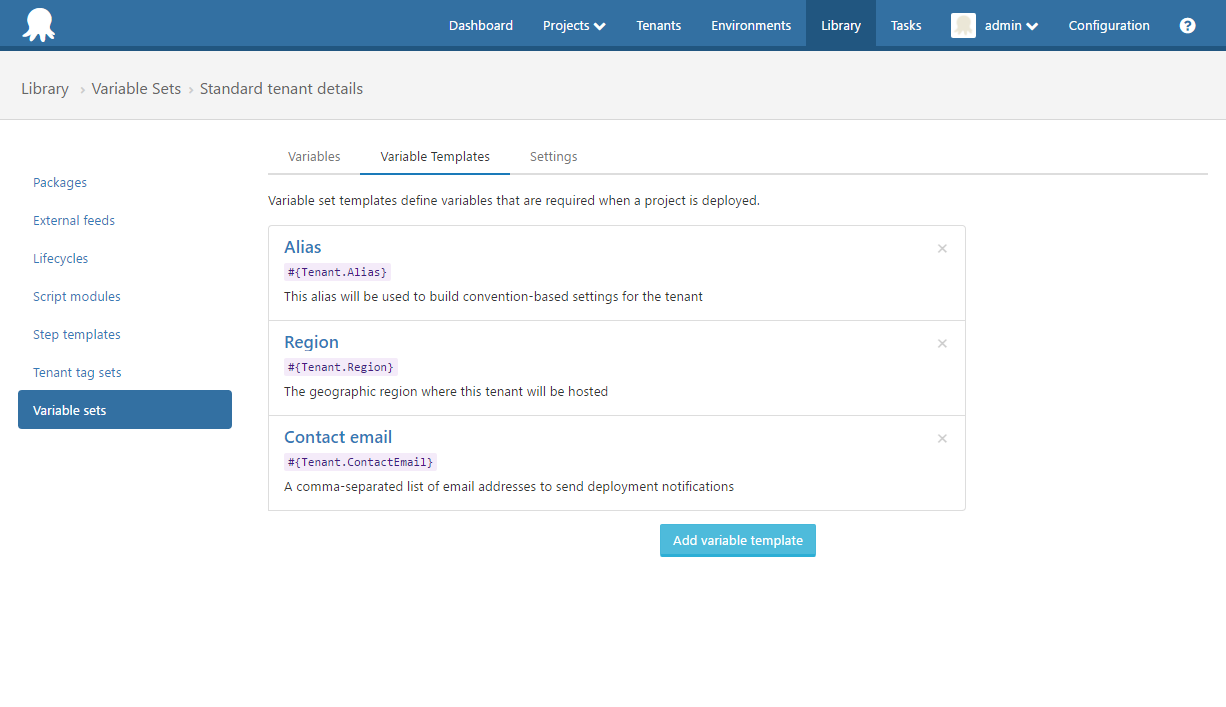Delete the Alias variable template

(x=942, y=248)
